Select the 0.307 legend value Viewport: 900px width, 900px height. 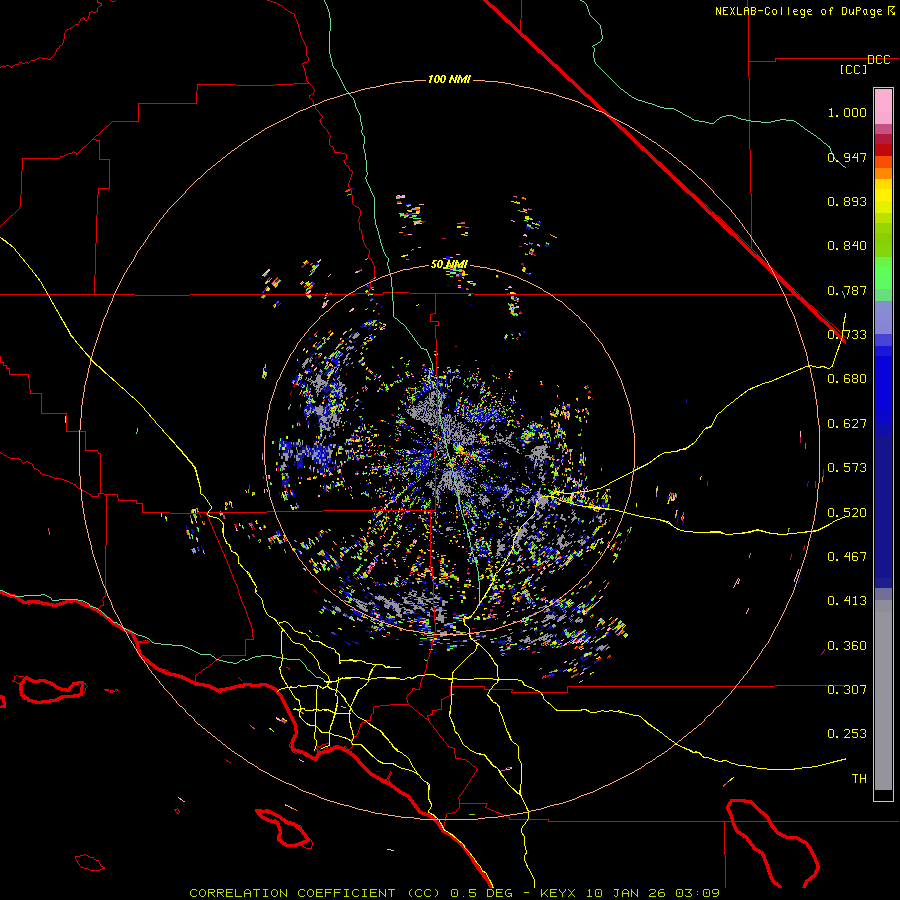(847, 690)
